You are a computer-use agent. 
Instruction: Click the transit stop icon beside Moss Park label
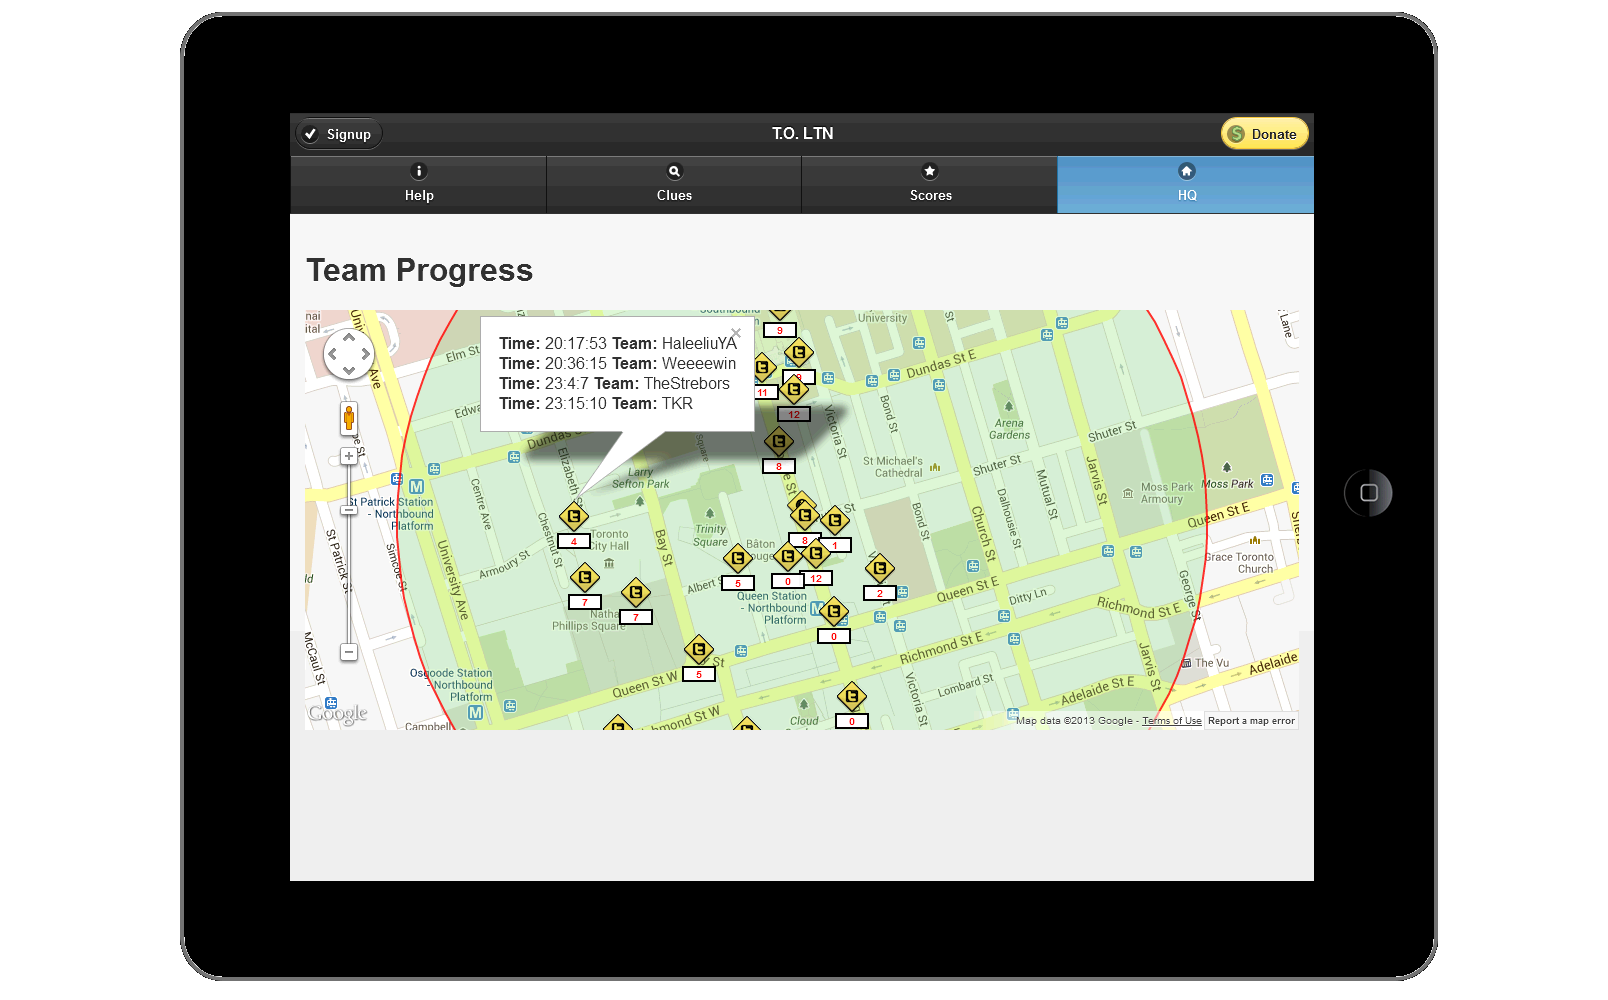click(1268, 480)
